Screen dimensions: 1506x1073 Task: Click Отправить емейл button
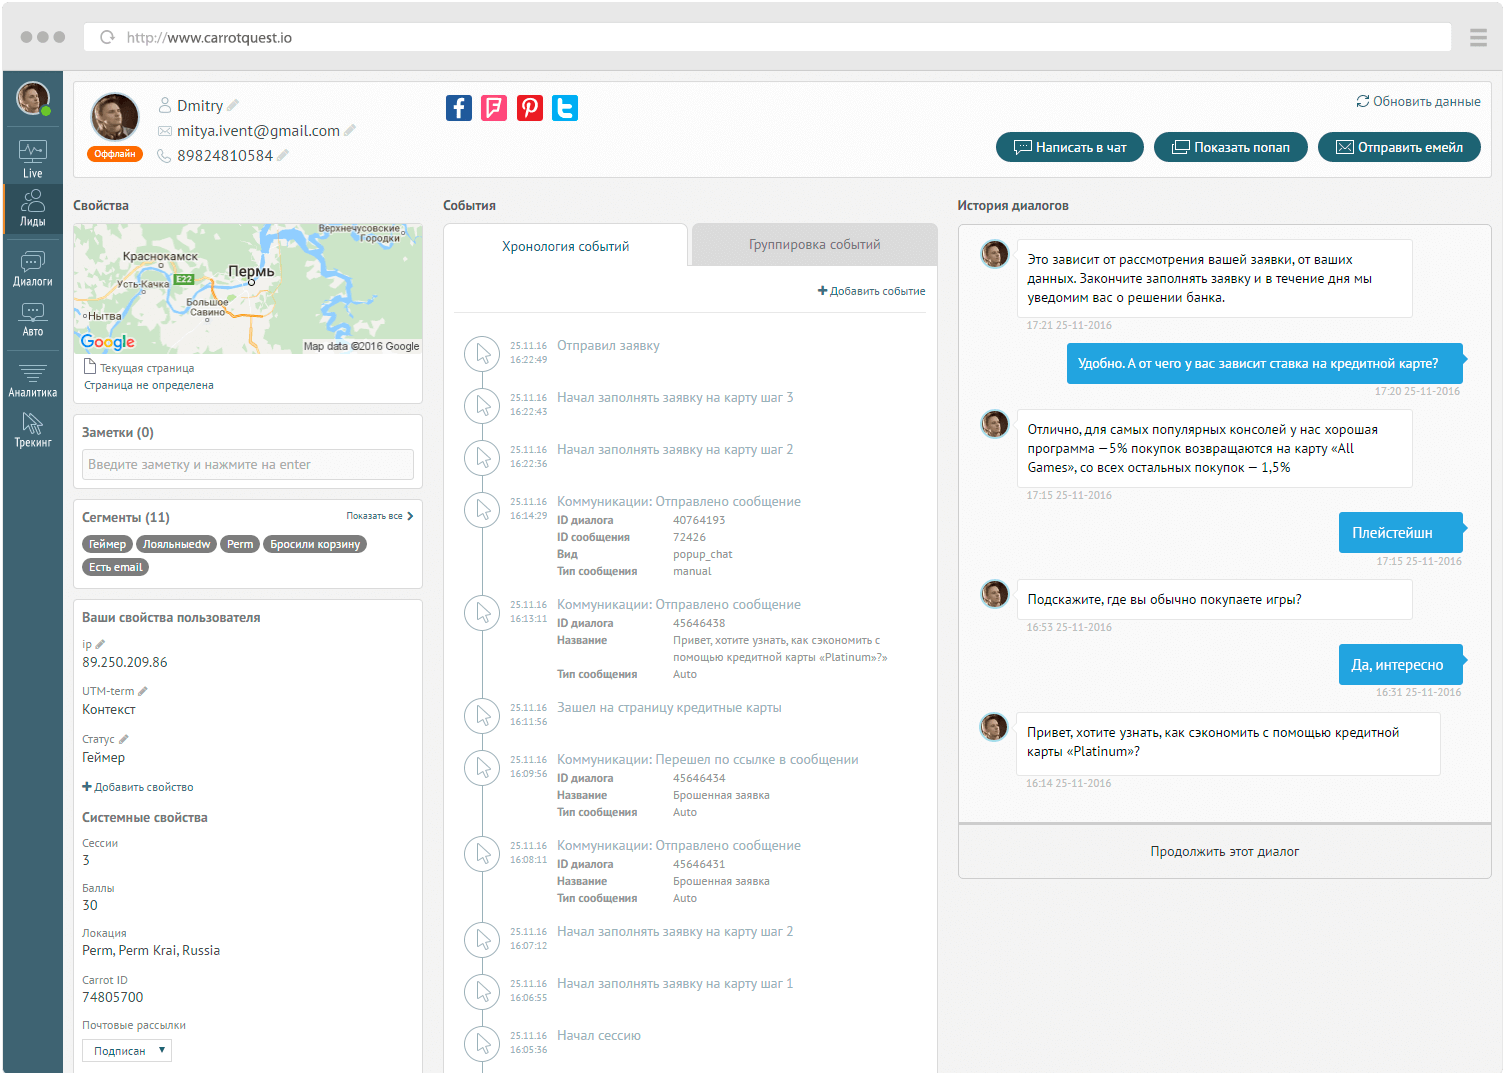pyautogui.click(x=1399, y=147)
